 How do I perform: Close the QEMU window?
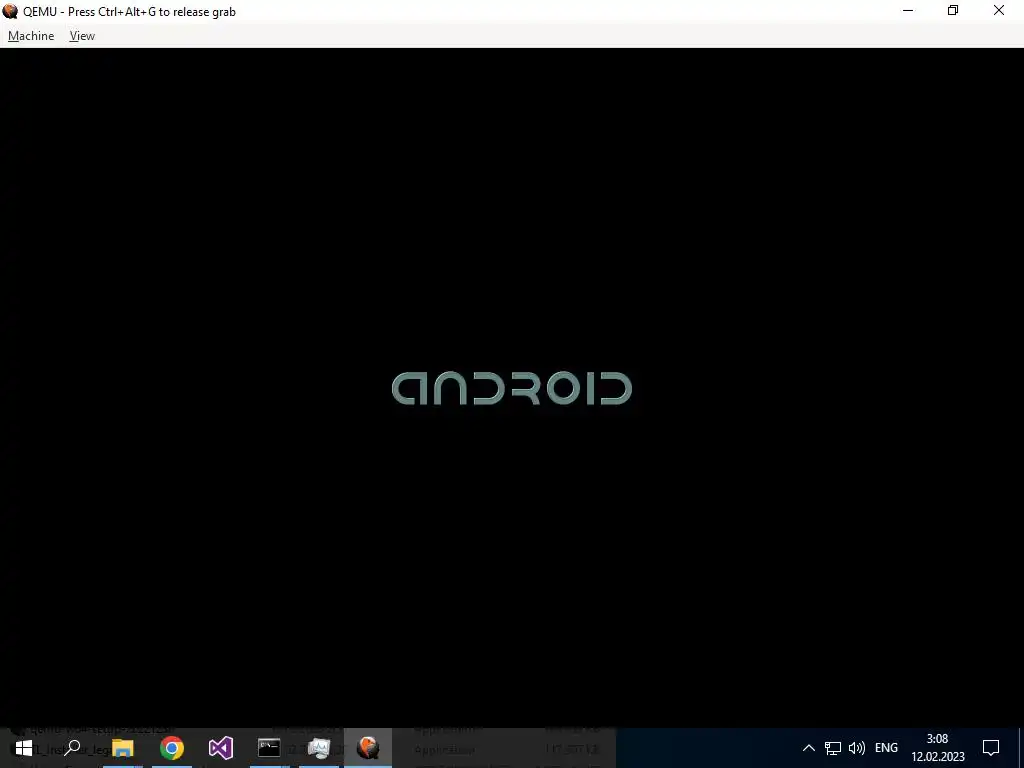(x=999, y=10)
